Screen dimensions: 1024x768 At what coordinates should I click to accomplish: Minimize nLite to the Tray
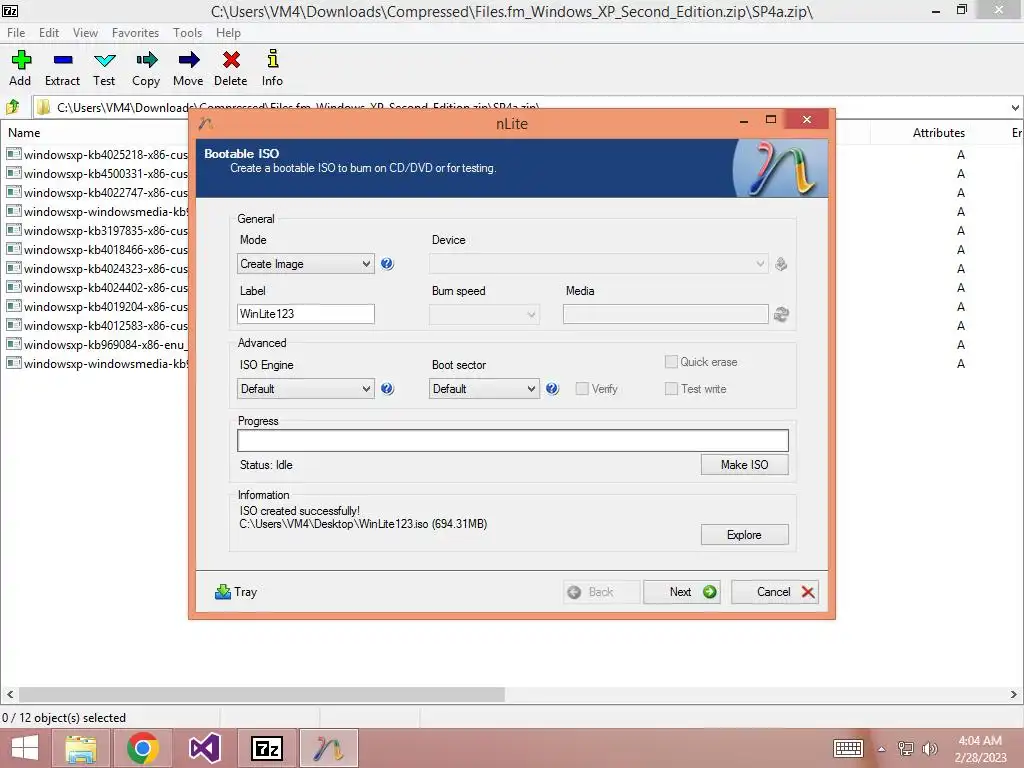[236, 592]
